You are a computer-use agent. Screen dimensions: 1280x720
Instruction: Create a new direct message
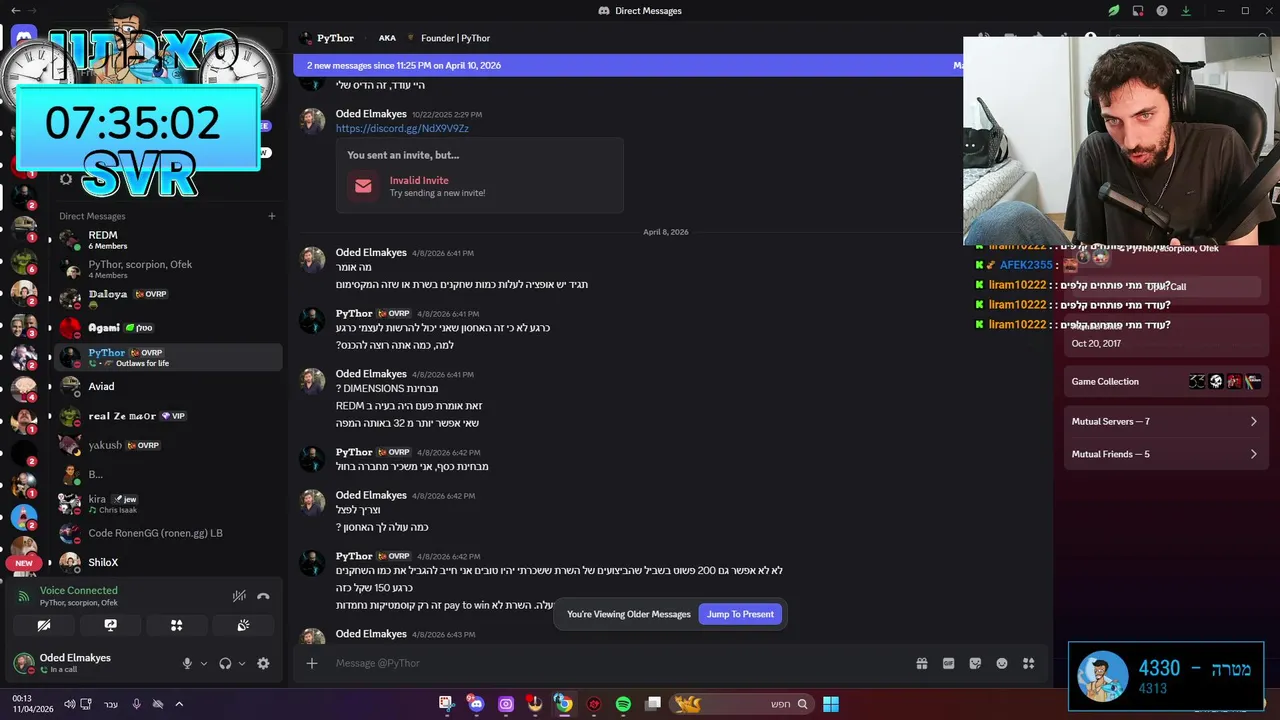271,216
